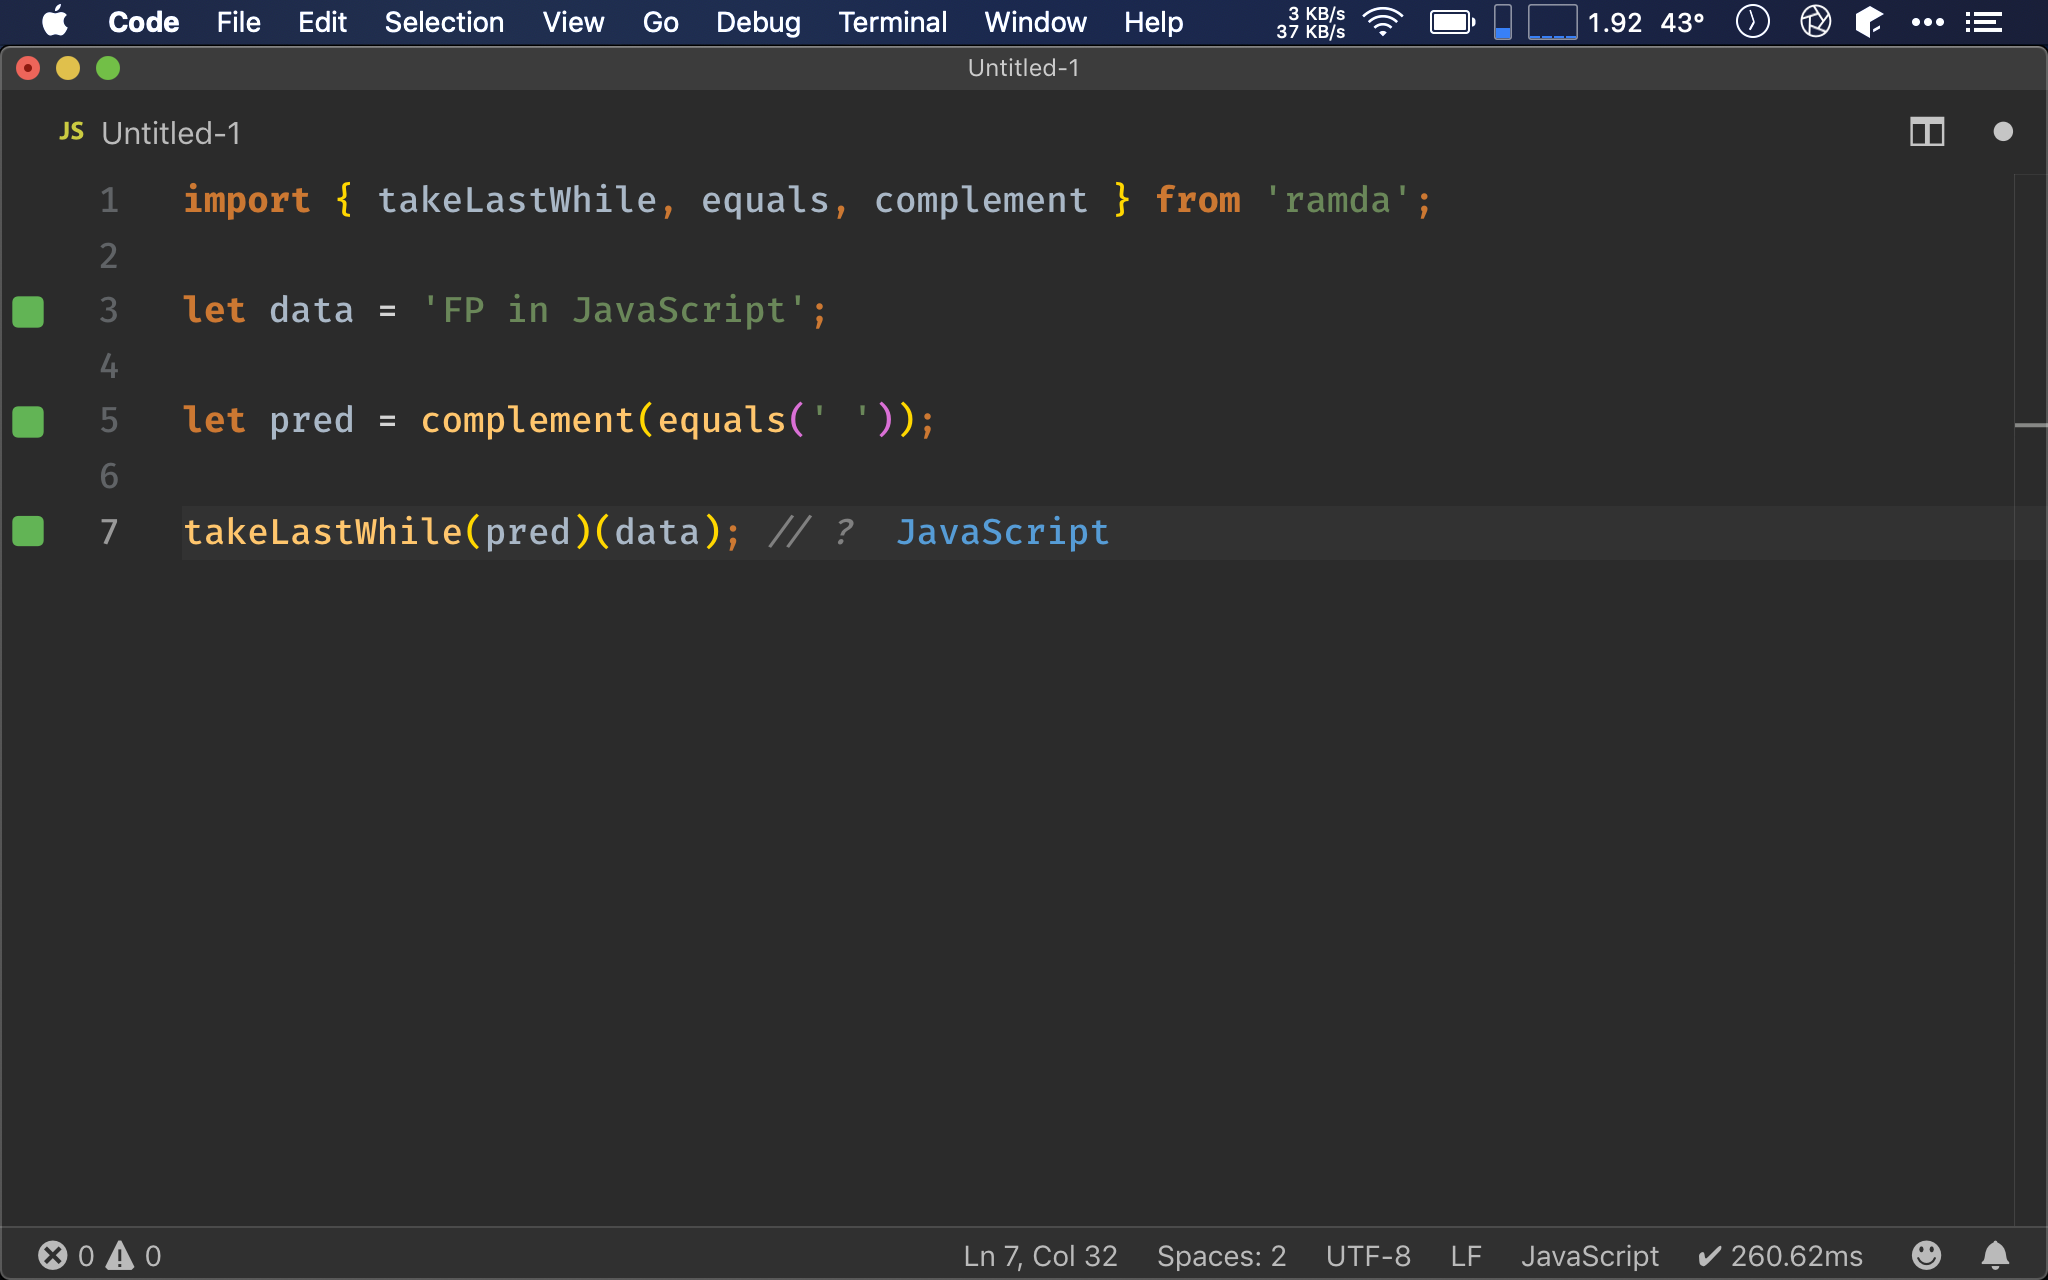
Task: Click the Wi-Fi status icon
Action: [1384, 22]
